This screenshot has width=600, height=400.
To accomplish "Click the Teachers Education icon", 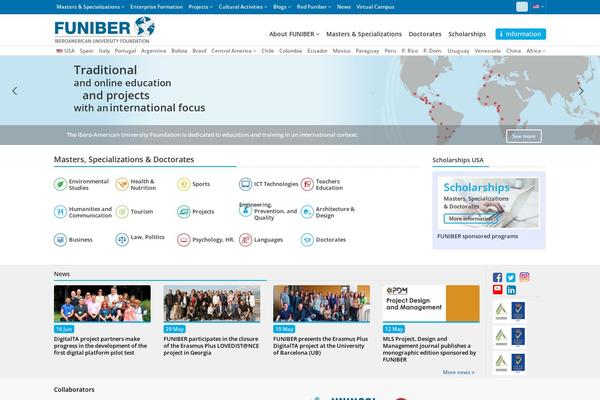I will coord(307,184).
